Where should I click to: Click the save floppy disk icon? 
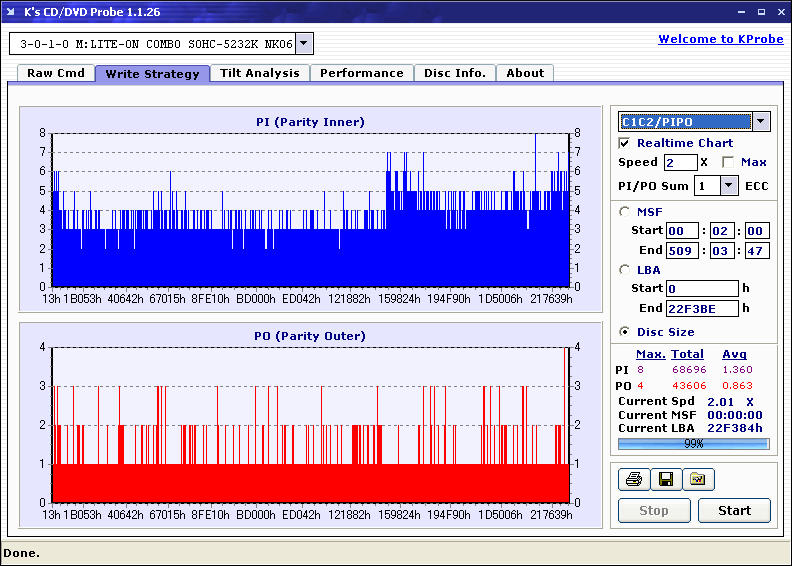coord(665,480)
